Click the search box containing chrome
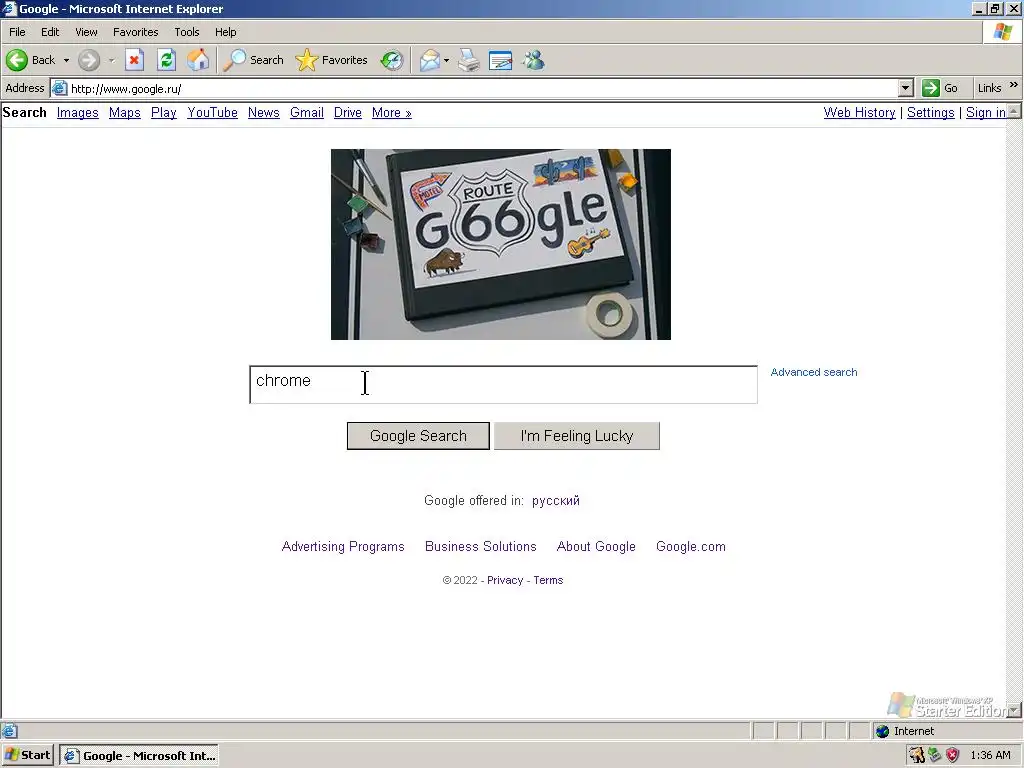Image resolution: width=1024 pixels, height=768 pixels. pyautogui.click(x=504, y=385)
